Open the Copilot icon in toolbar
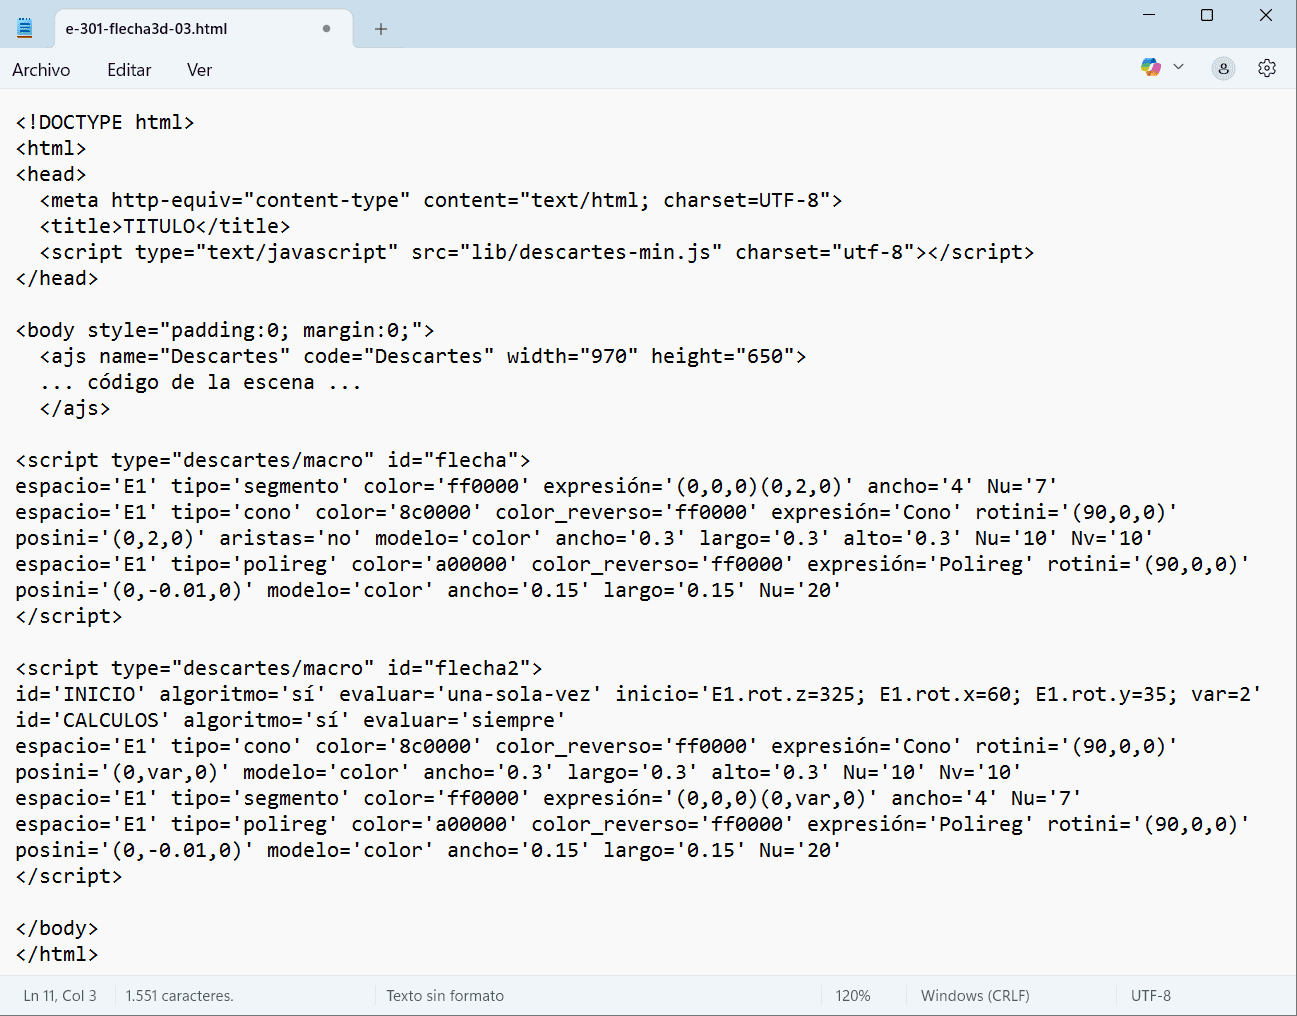Viewport: 1297px width, 1016px height. point(1150,67)
